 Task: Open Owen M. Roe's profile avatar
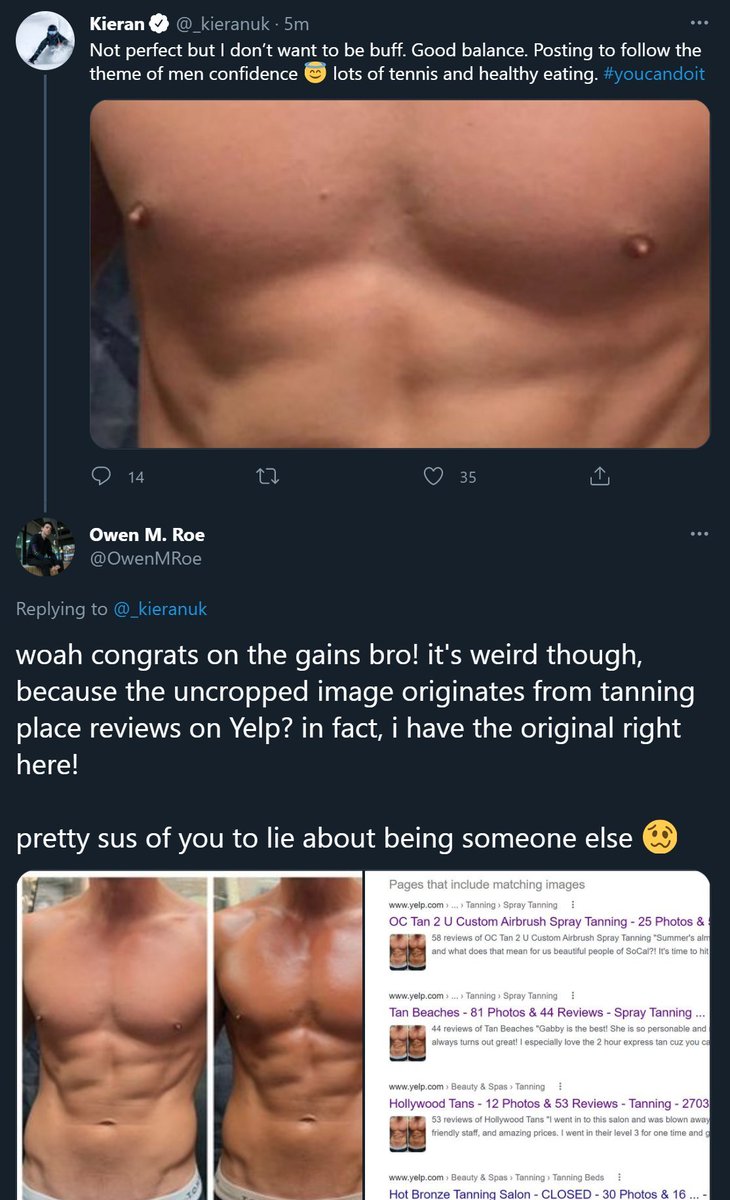[45, 547]
